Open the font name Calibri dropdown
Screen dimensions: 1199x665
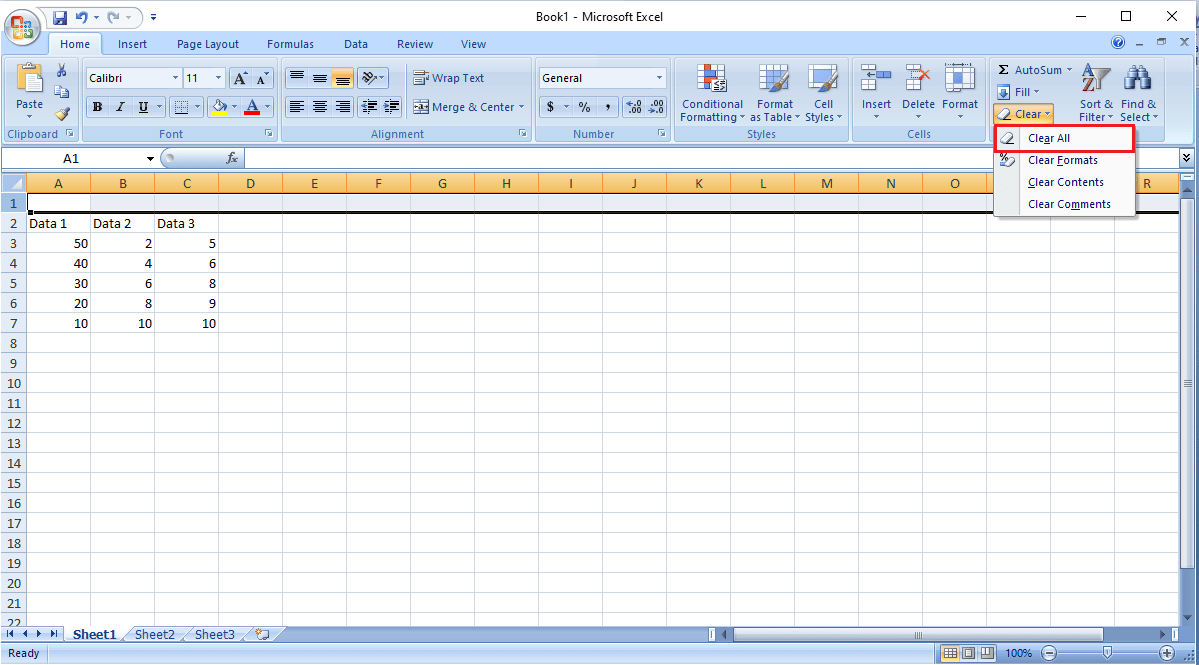pos(175,78)
